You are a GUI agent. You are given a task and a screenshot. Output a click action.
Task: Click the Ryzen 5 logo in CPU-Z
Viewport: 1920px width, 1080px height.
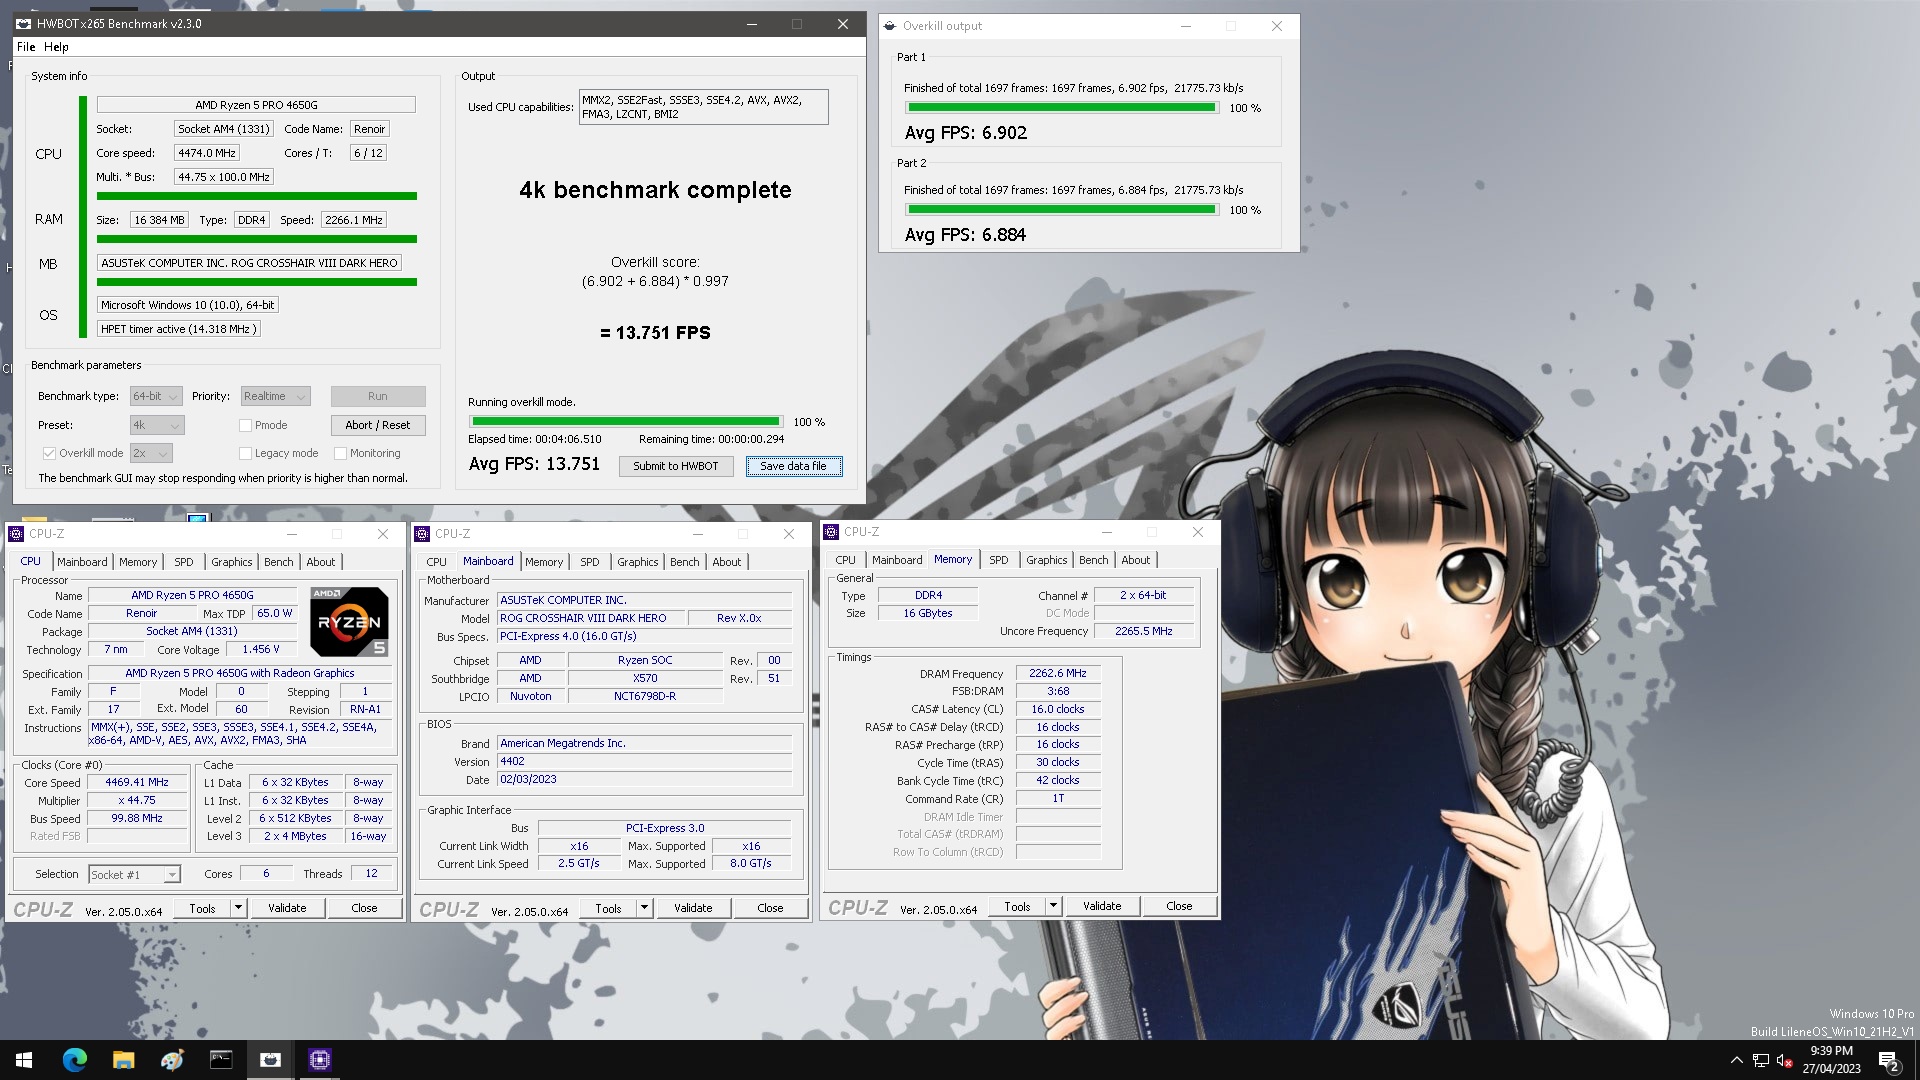tap(349, 621)
